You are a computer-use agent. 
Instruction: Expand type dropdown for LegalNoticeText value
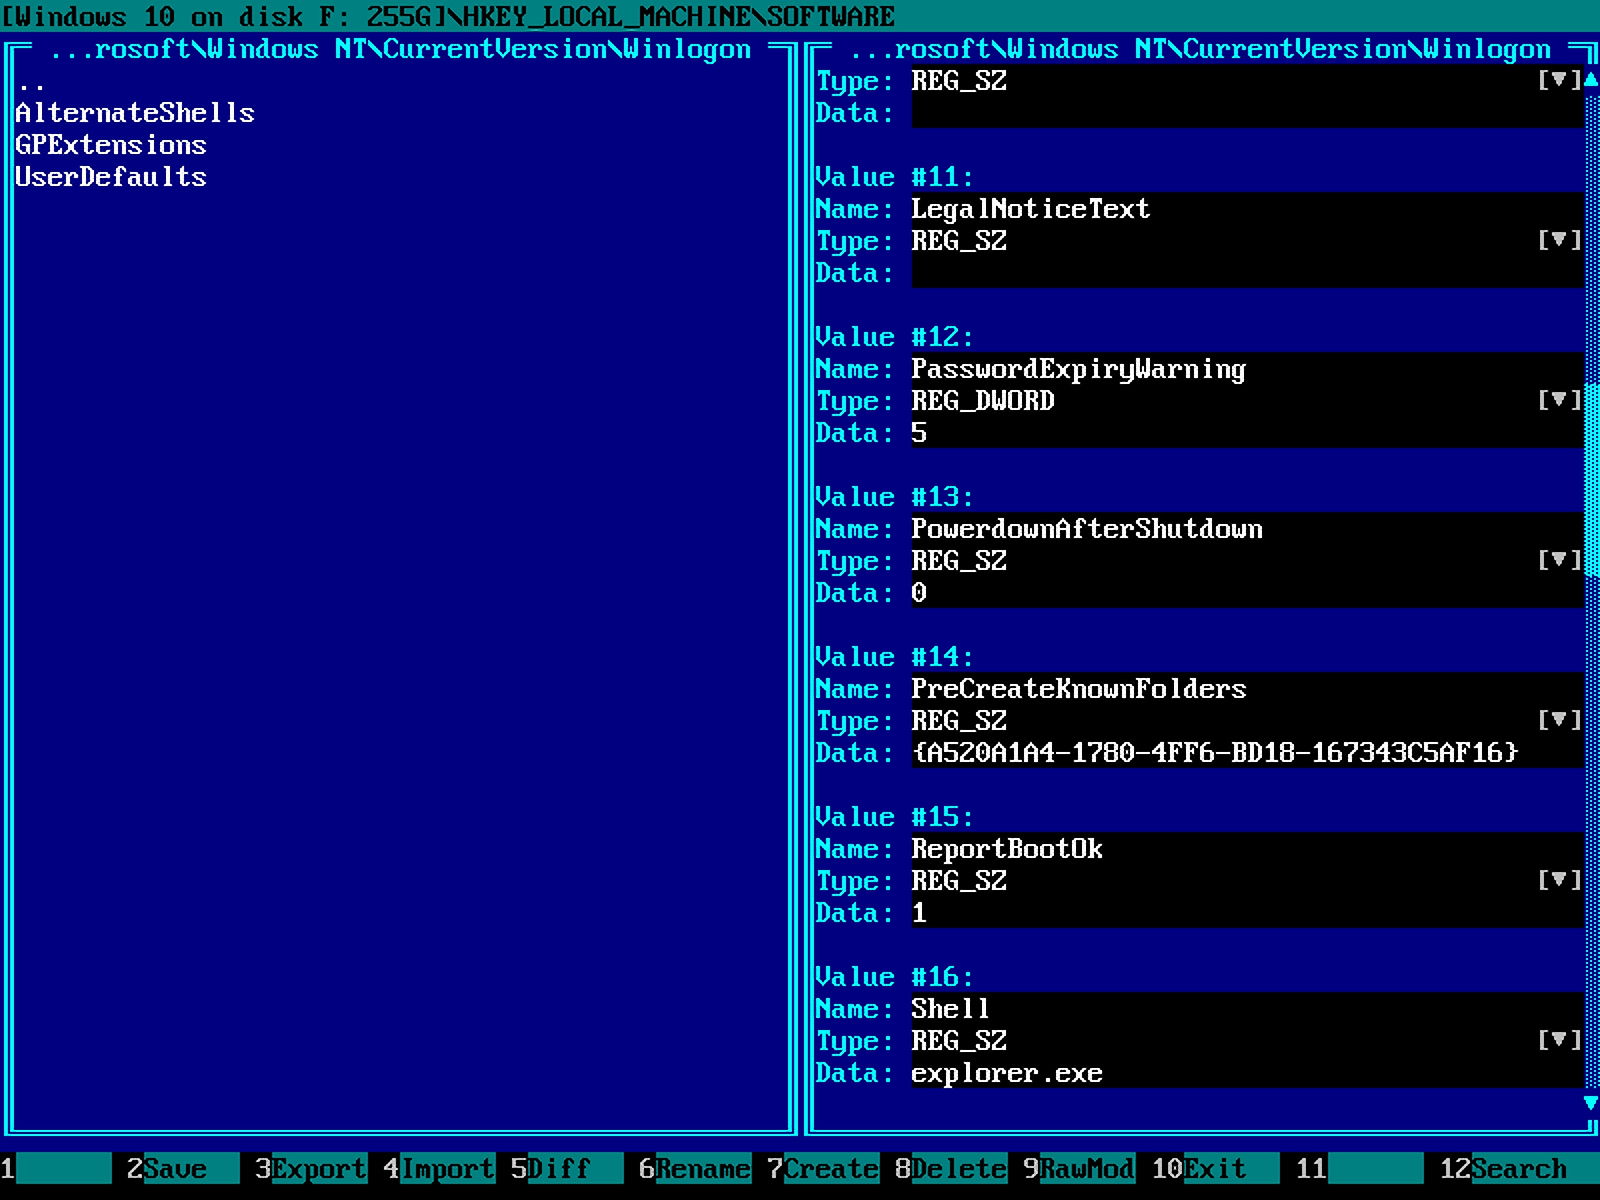tap(1558, 240)
